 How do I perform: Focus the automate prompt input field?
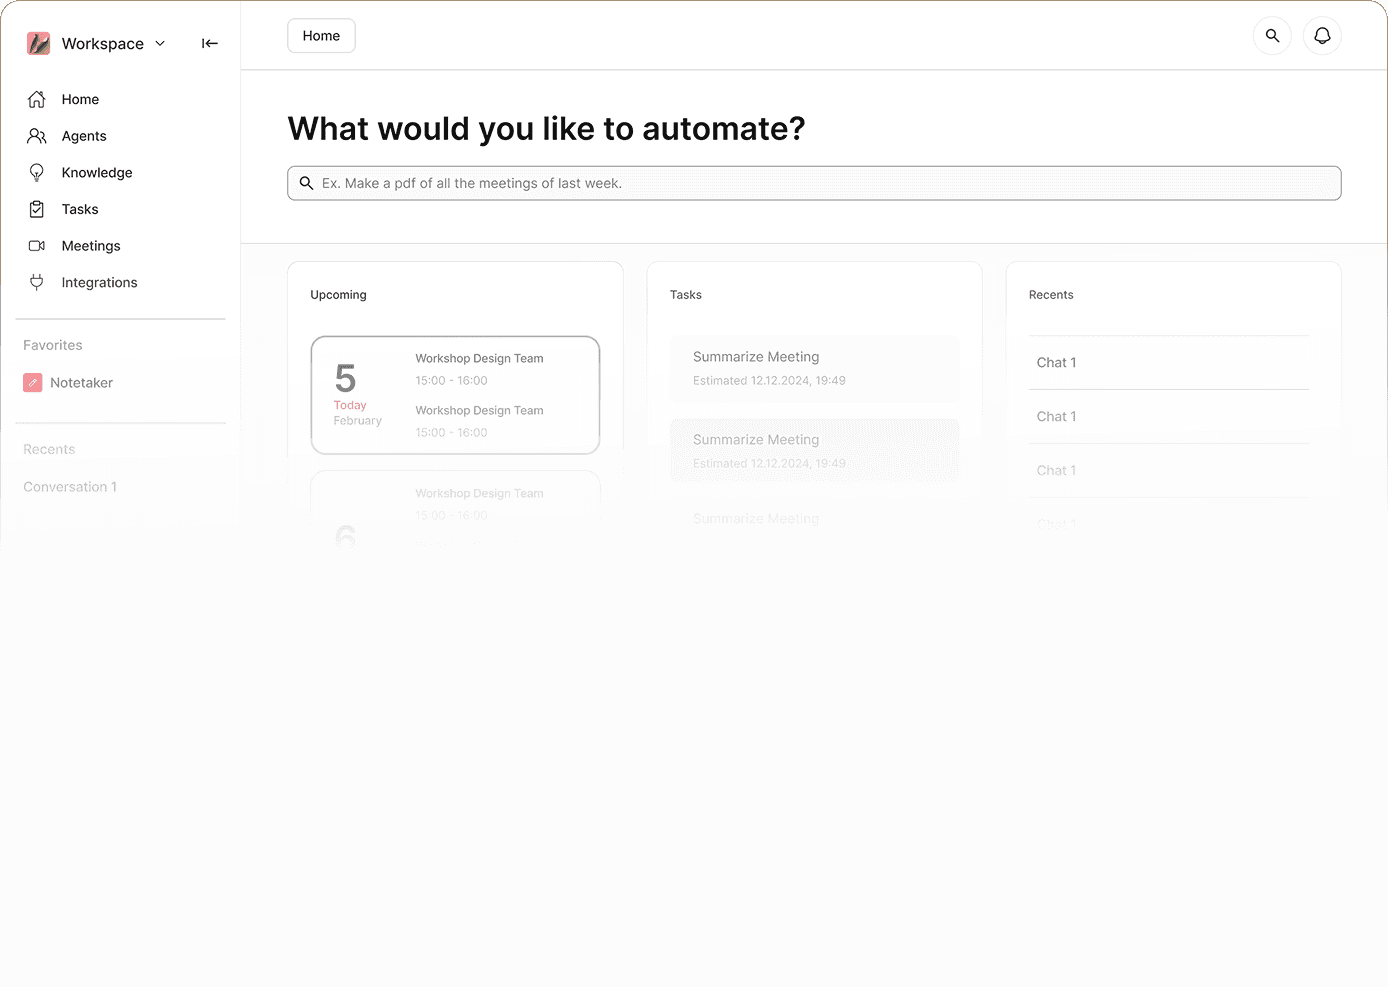pos(814,183)
